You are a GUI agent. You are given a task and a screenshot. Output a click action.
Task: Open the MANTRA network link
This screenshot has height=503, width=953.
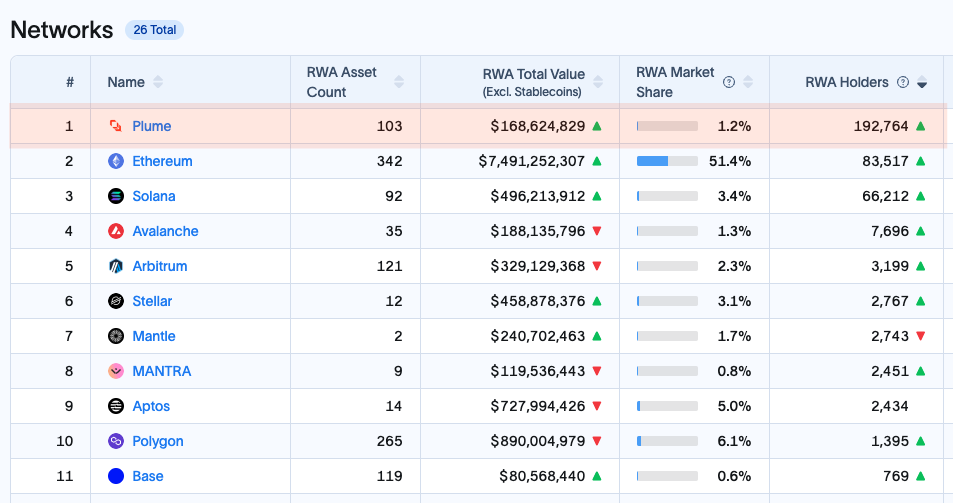[x=162, y=371]
